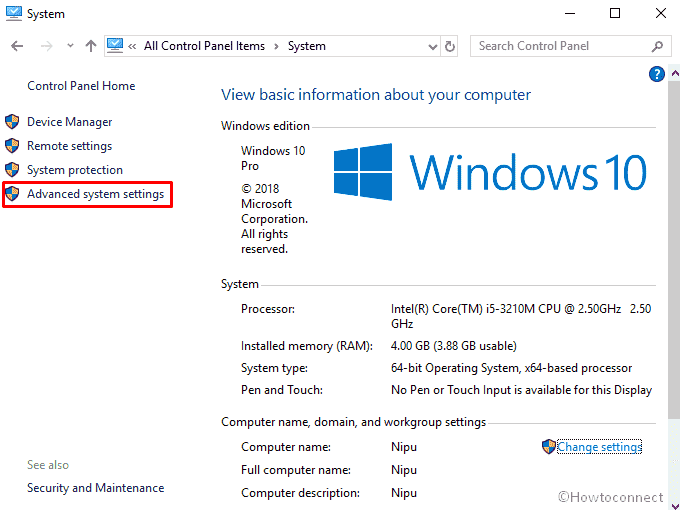Click the Computer description value Nipu
This screenshot has height=510, width=680.
pyautogui.click(x=404, y=493)
